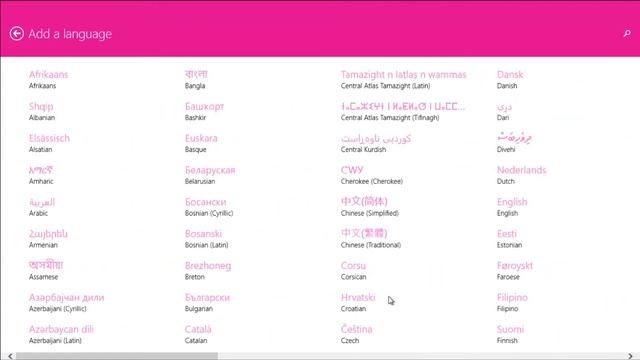The height and width of the screenshot is (360, 640).
Task: Select Alsatian (Elsässisch)
Action: [x=49, y=143]
